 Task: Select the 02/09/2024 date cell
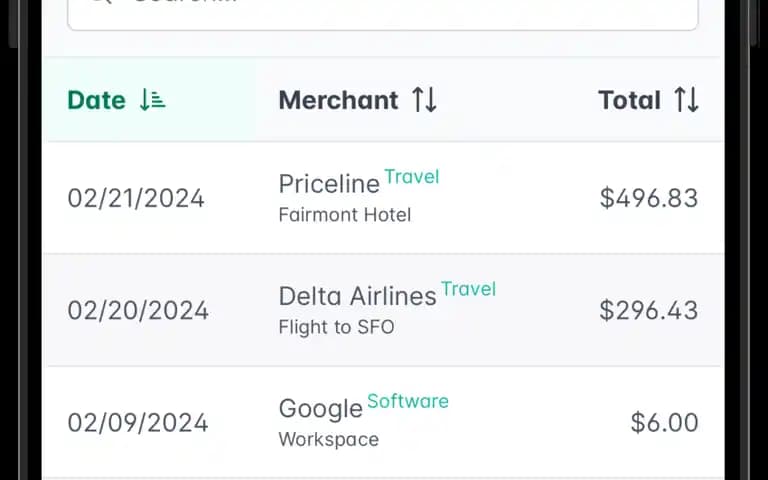138,423
